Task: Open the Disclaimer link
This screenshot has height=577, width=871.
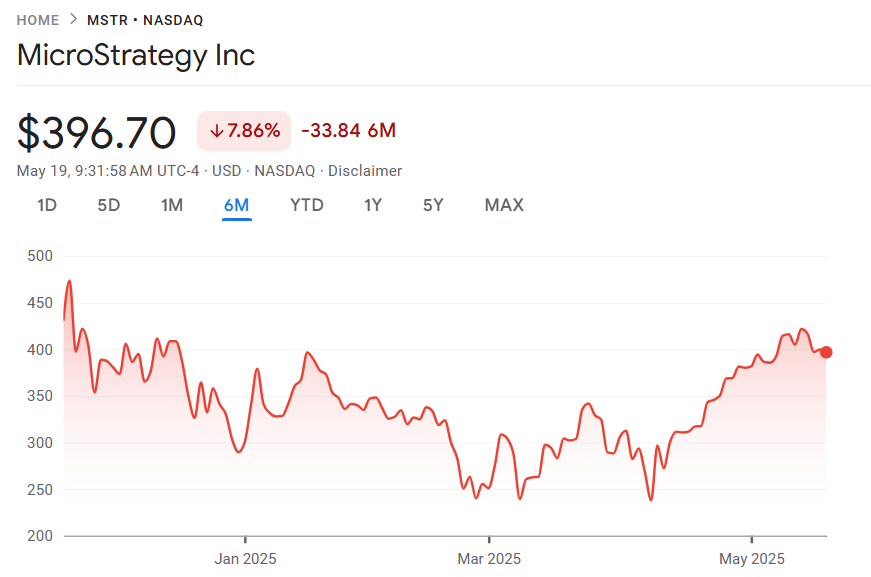Action: tap(365, 171)
